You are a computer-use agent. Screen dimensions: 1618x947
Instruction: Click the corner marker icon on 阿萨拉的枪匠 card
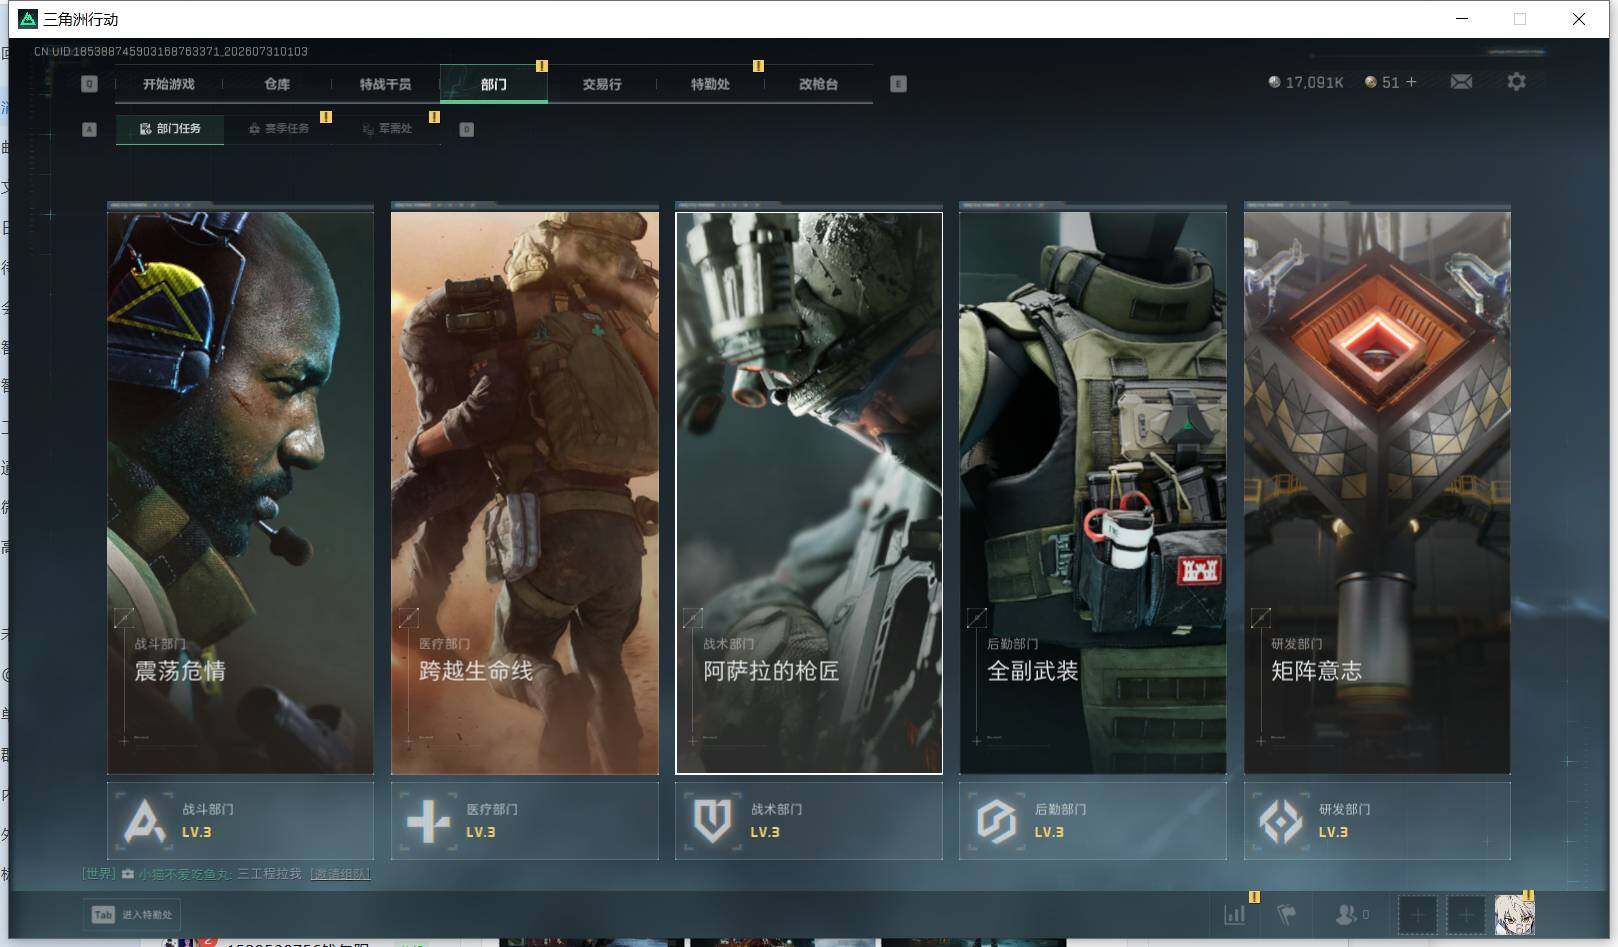point(692,618)
